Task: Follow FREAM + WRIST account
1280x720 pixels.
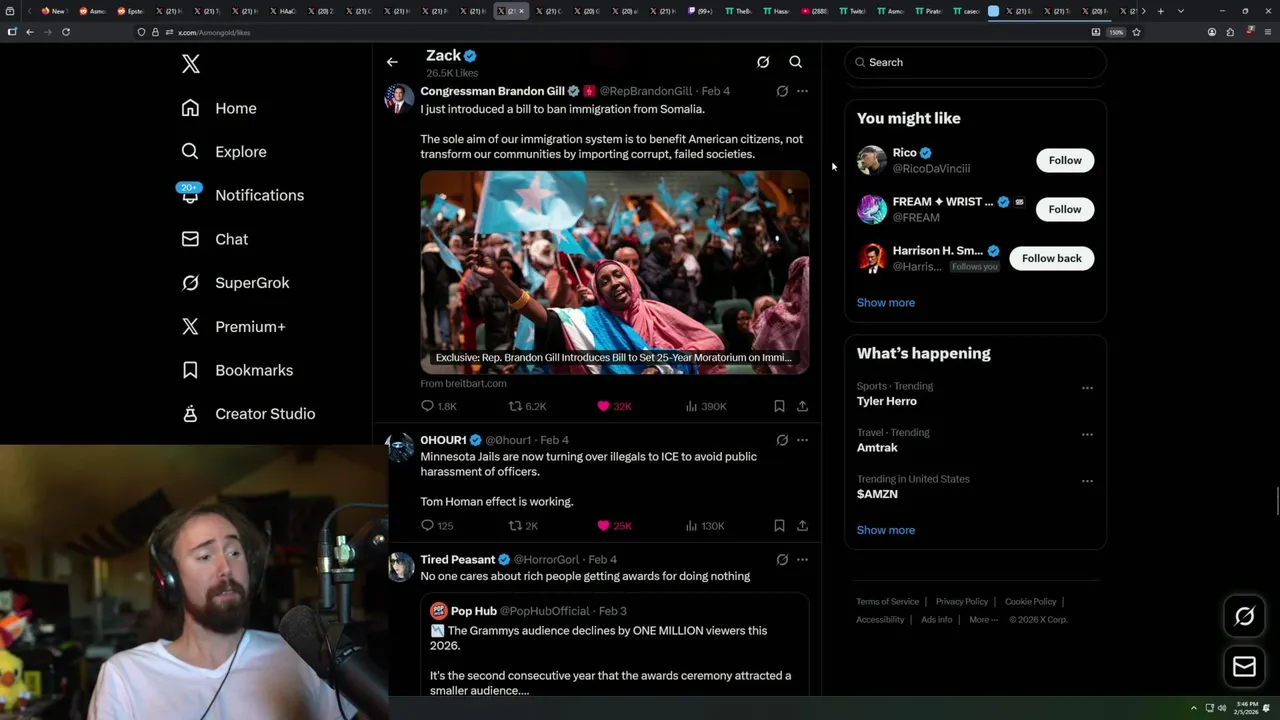Action: pos(1065,209)
